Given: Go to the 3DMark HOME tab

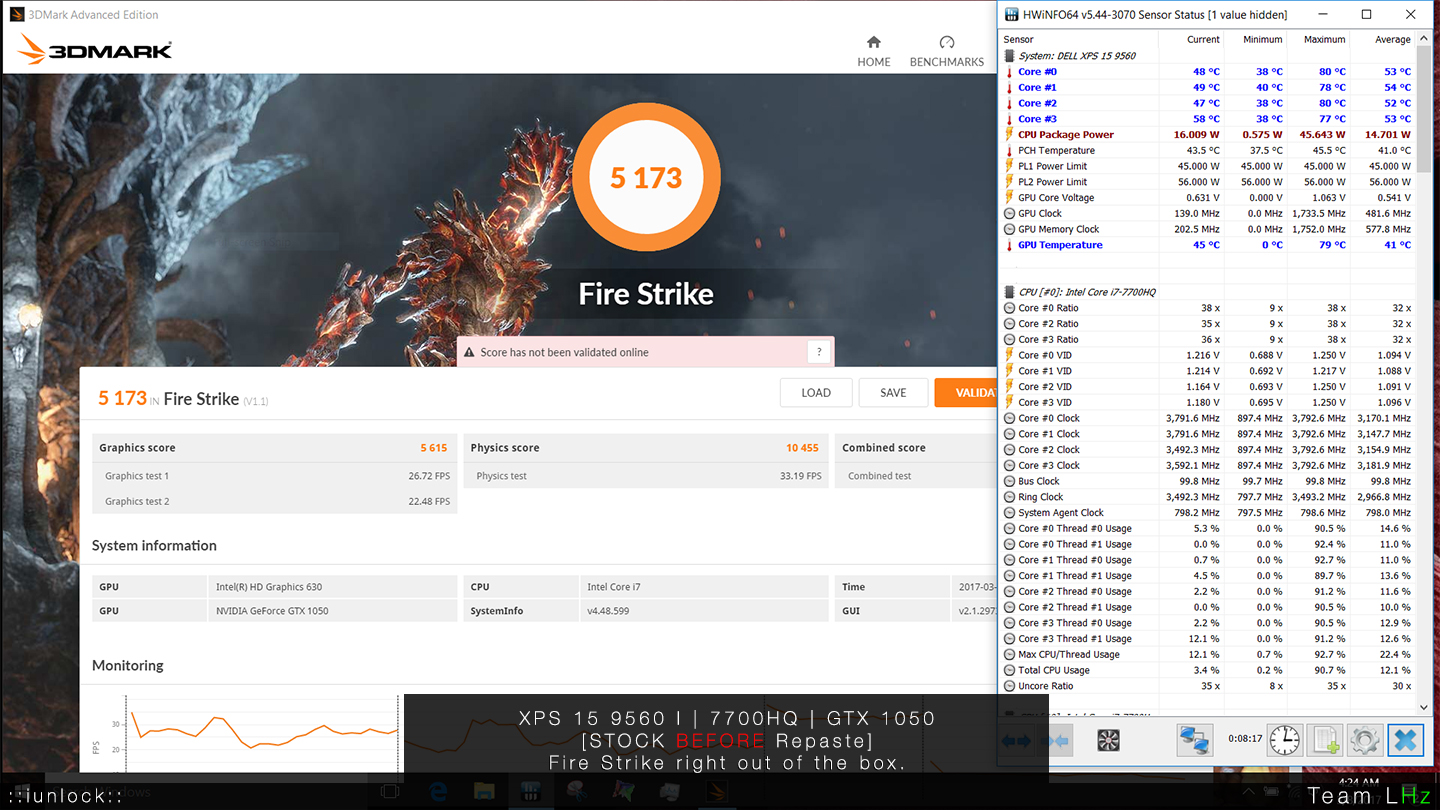Looking at the screenshot, I should tap(873, 52).
